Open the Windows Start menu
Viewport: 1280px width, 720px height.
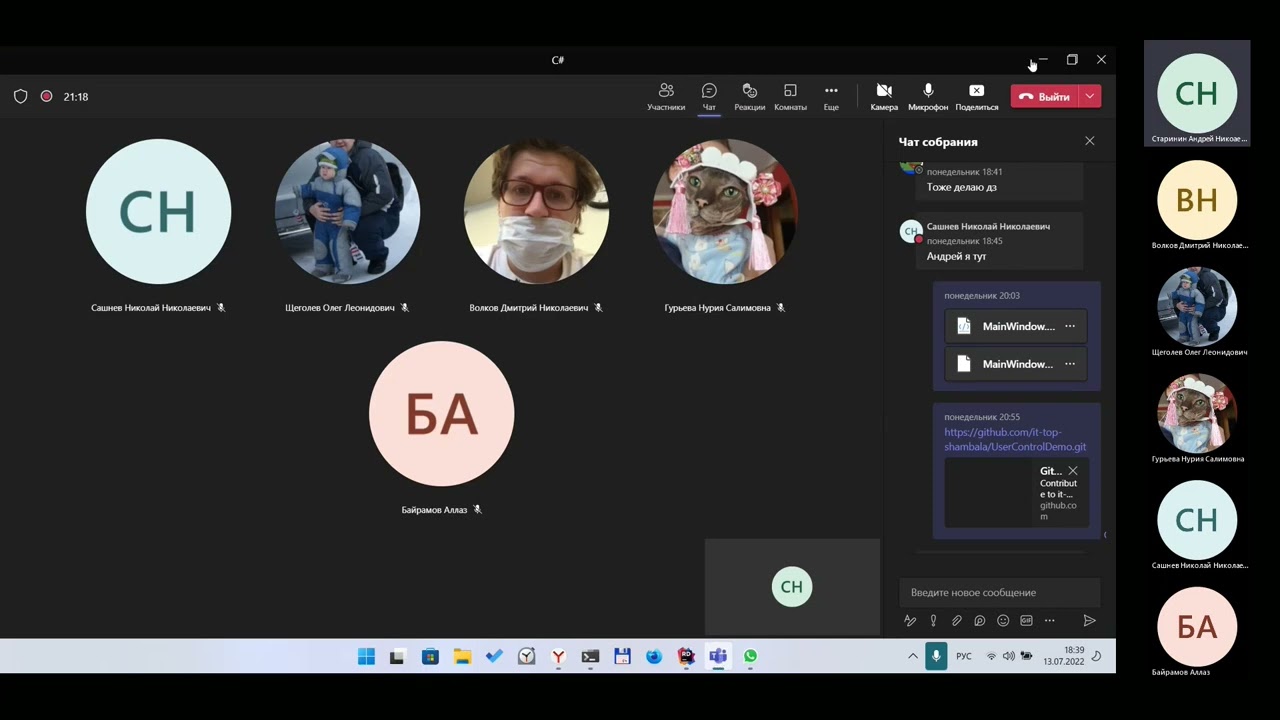[x=366, y=656]
